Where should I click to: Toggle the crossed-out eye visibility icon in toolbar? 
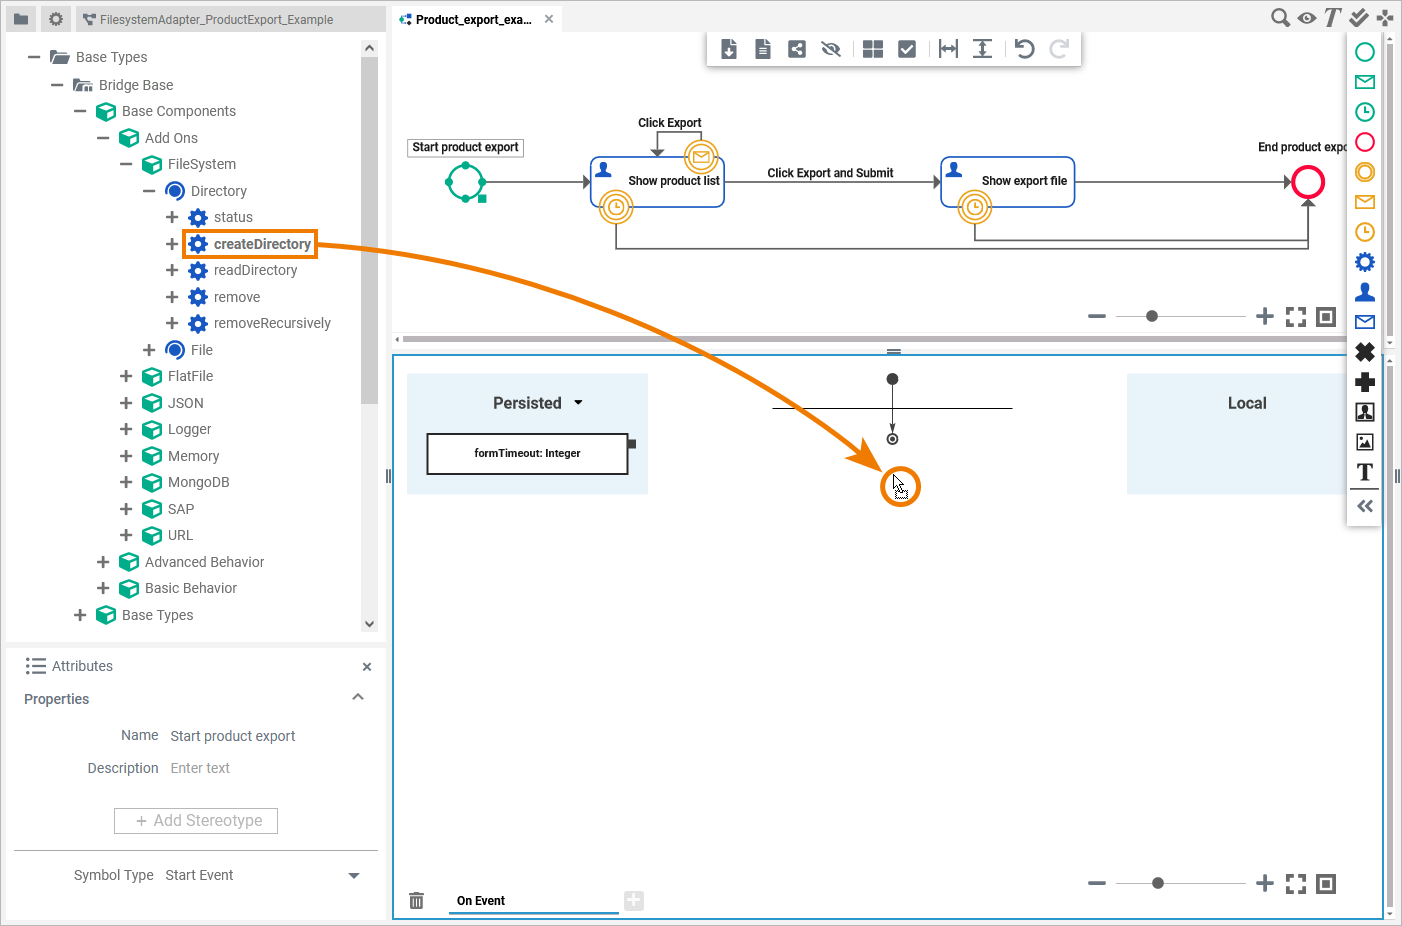831,49
